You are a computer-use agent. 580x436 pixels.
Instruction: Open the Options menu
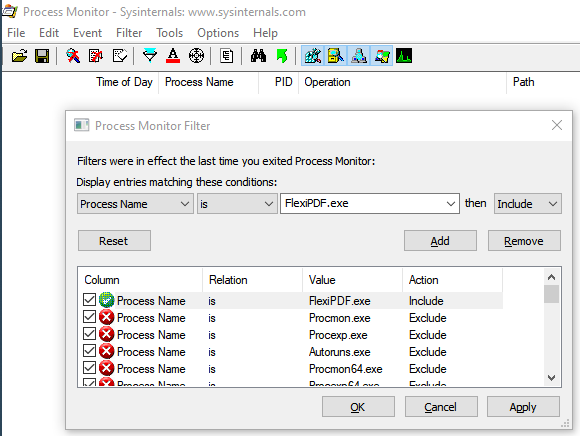click(218, 33)
